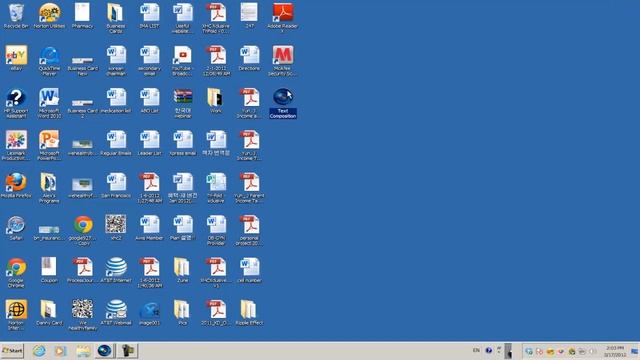Image resolution: width=640 pixels, height=360 pixels.
Task: Launch the Norton Utilities shortcut
Action: tap(49, 16)
